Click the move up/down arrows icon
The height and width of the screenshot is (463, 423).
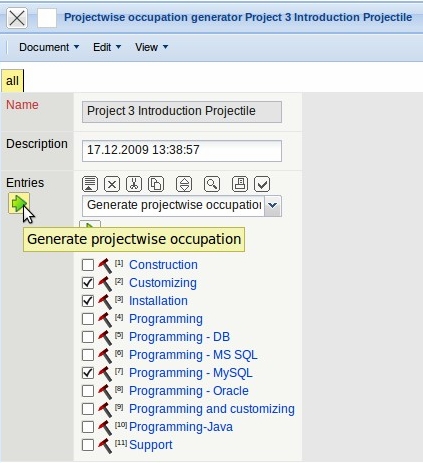click(x=184, y=184)
